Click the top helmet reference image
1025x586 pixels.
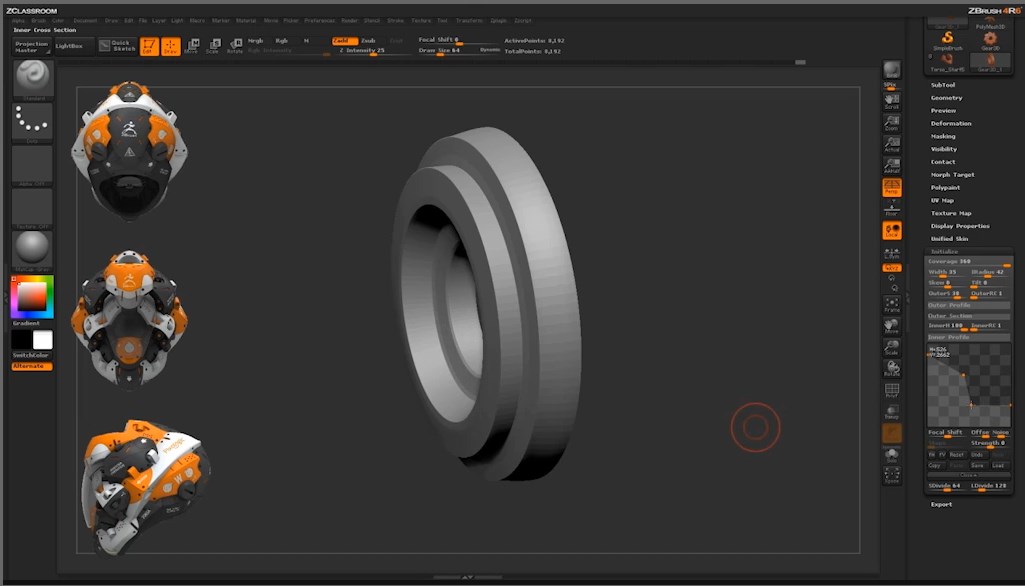[x=129, y=150]
